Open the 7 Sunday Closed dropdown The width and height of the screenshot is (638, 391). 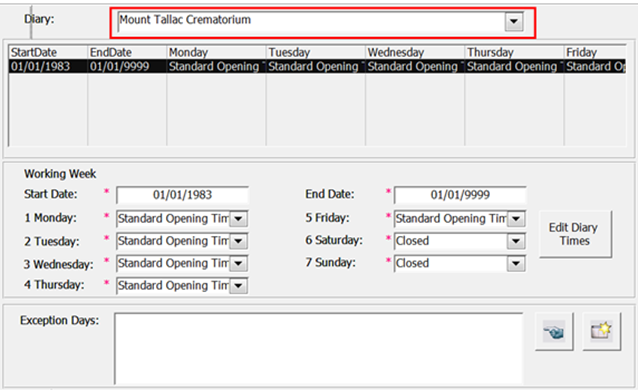516,264
